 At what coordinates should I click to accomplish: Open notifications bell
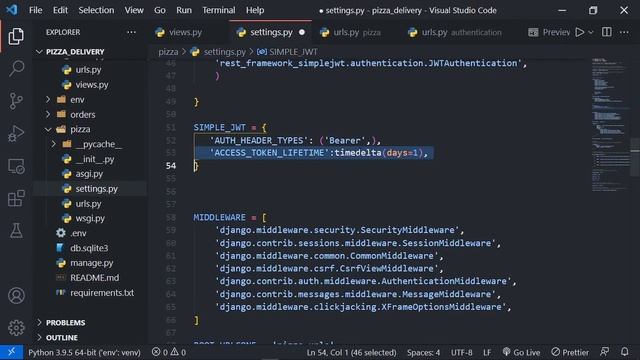(624, 352)
